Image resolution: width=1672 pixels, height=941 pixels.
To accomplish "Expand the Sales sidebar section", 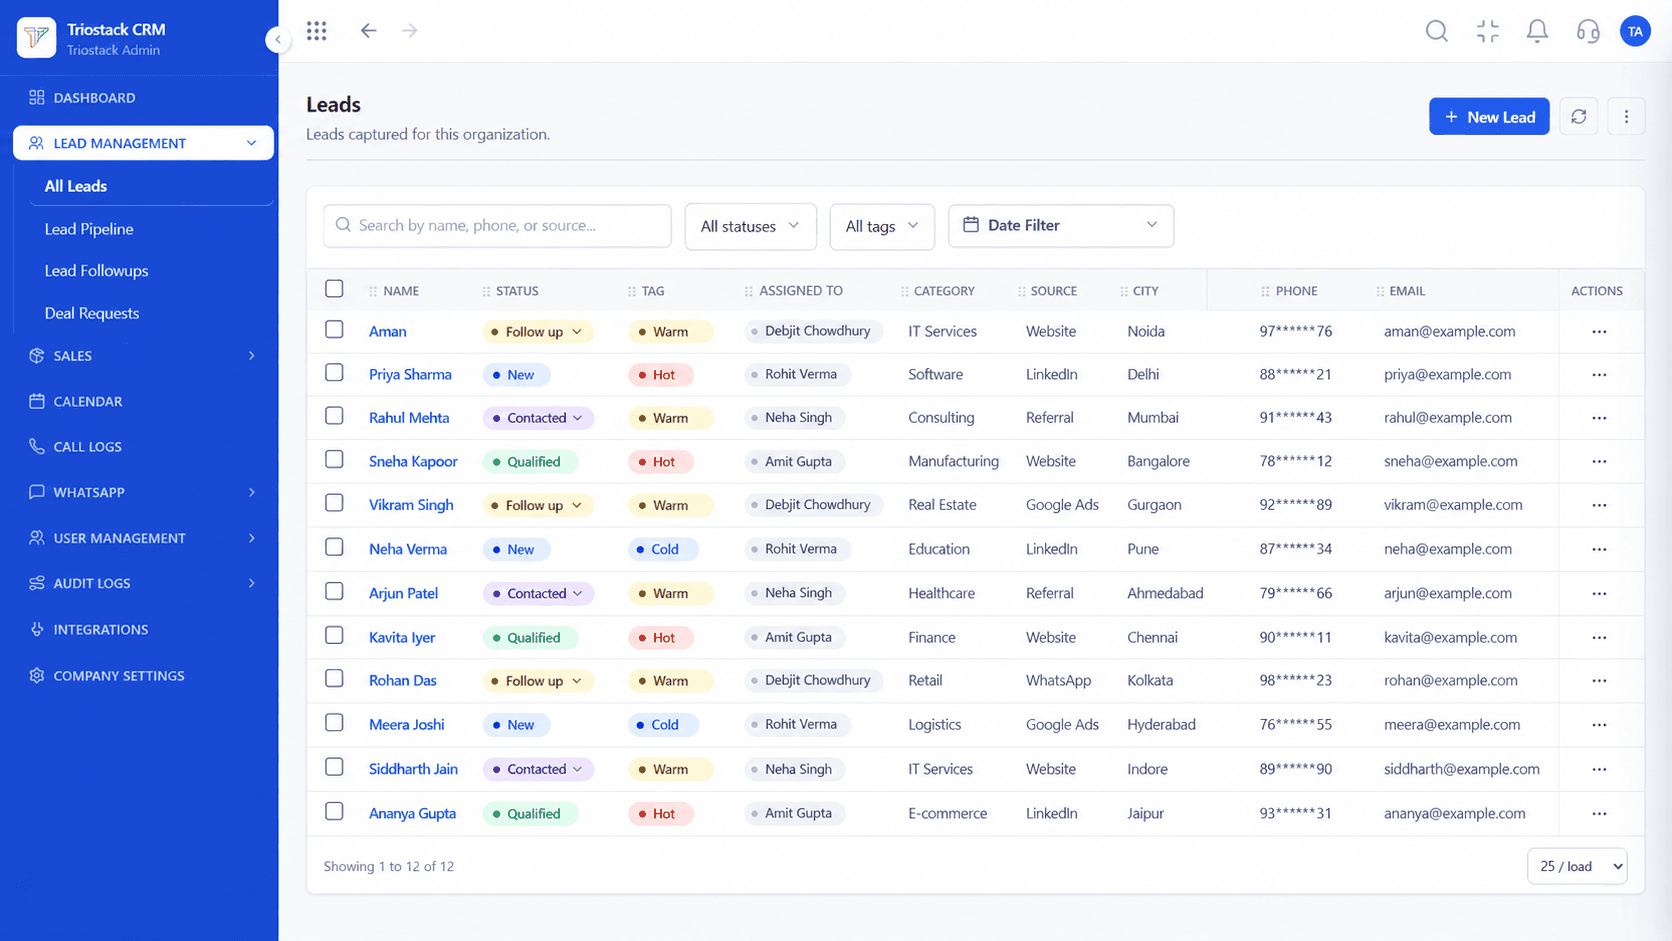I will pyautogui.click(x=144, y=356).
